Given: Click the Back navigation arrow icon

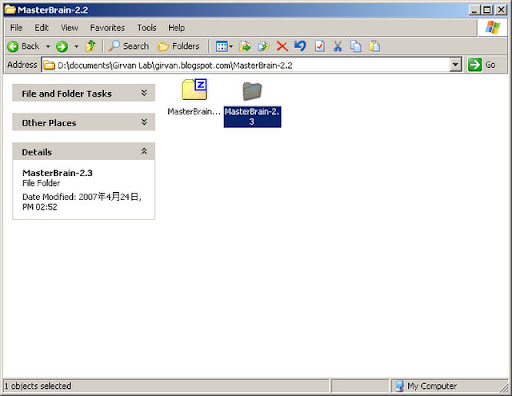Looking at the screenshot, I should pyautogui.click(x=13, y=46).
